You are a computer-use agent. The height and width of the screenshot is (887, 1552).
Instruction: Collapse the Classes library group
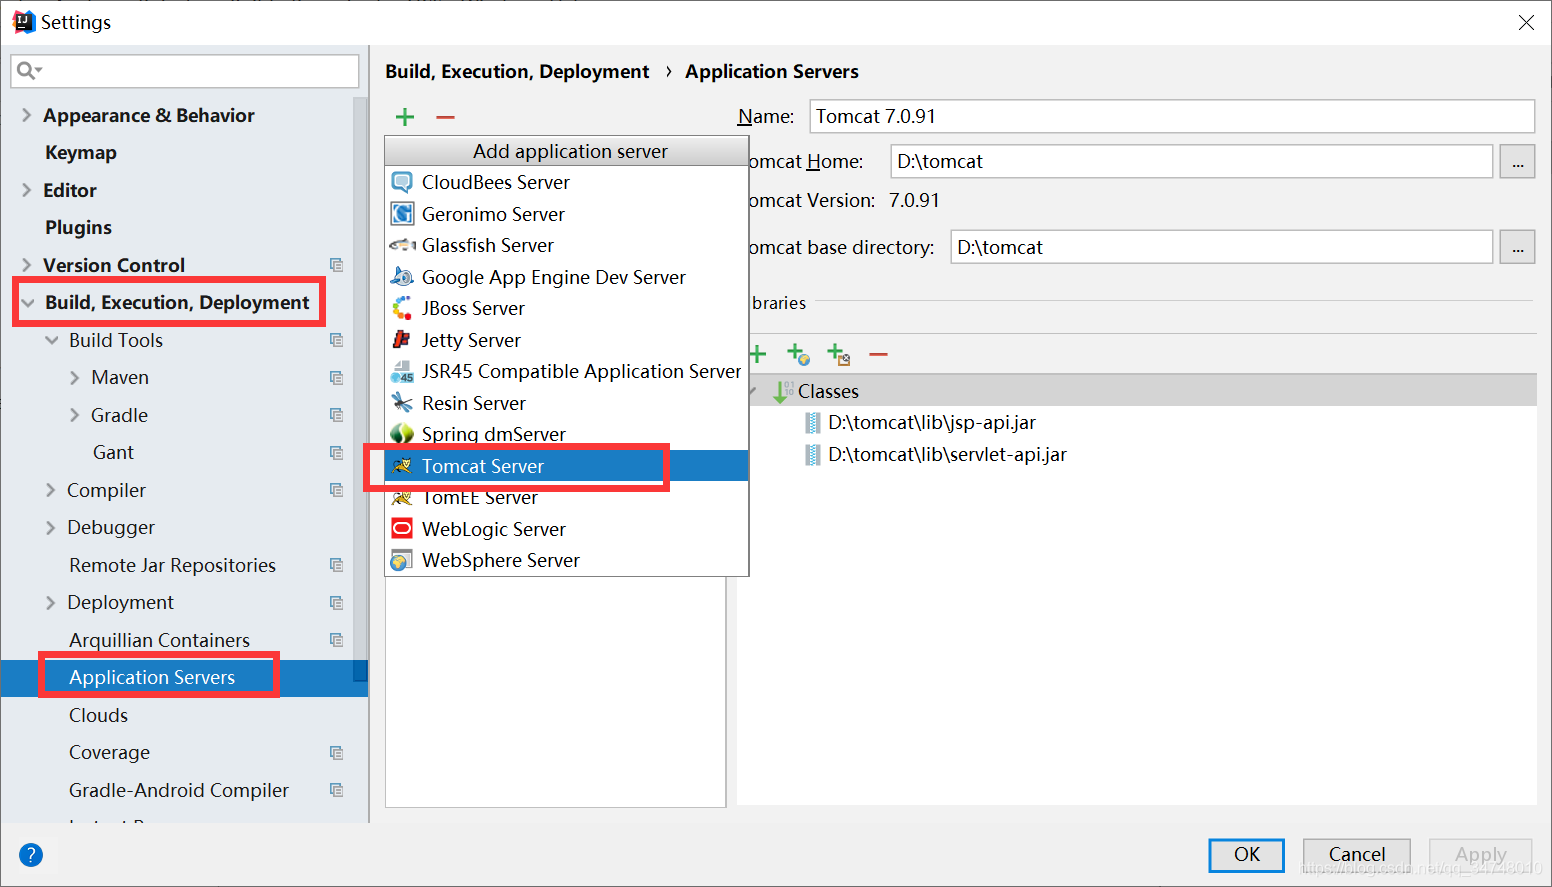[x=752, y=391]
